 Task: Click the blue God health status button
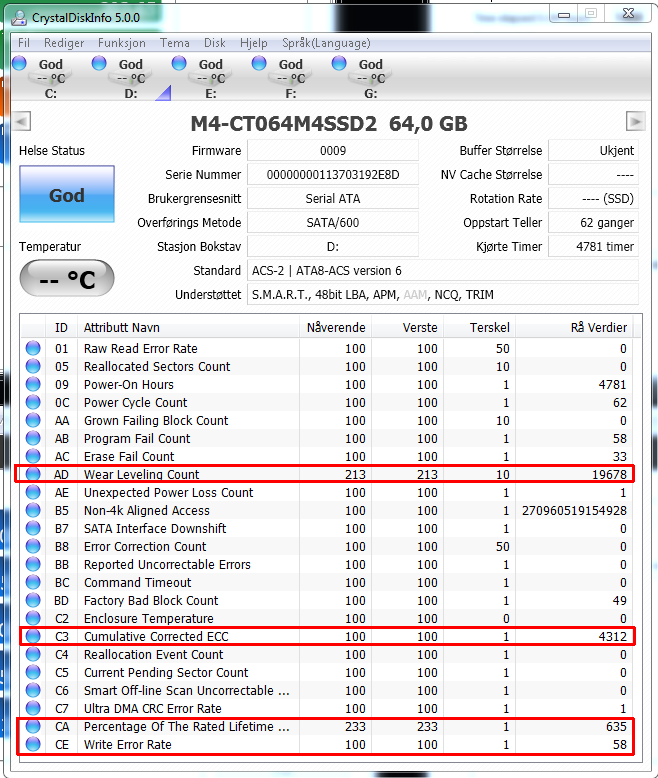coord(67,194)
